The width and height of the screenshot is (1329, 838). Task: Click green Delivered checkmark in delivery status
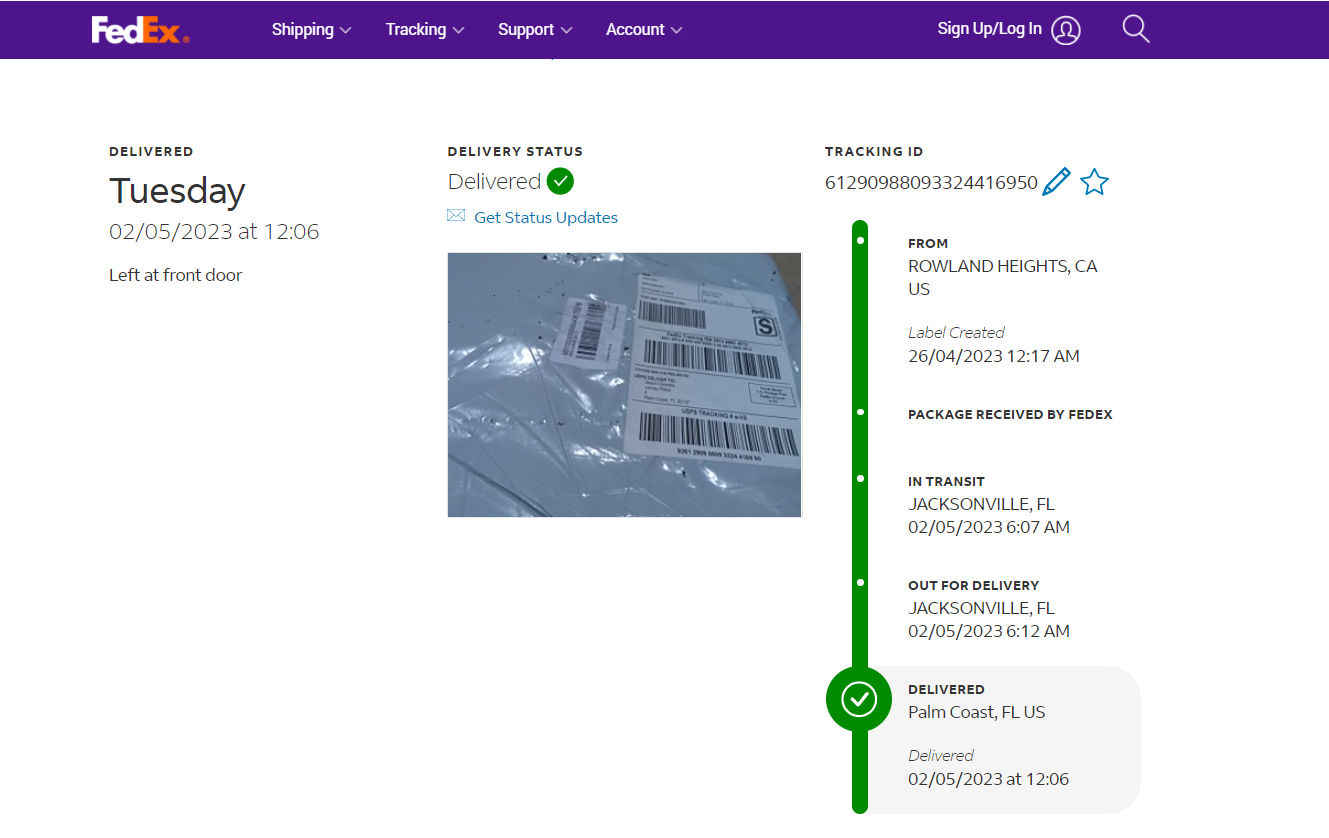tap(560, 181)
